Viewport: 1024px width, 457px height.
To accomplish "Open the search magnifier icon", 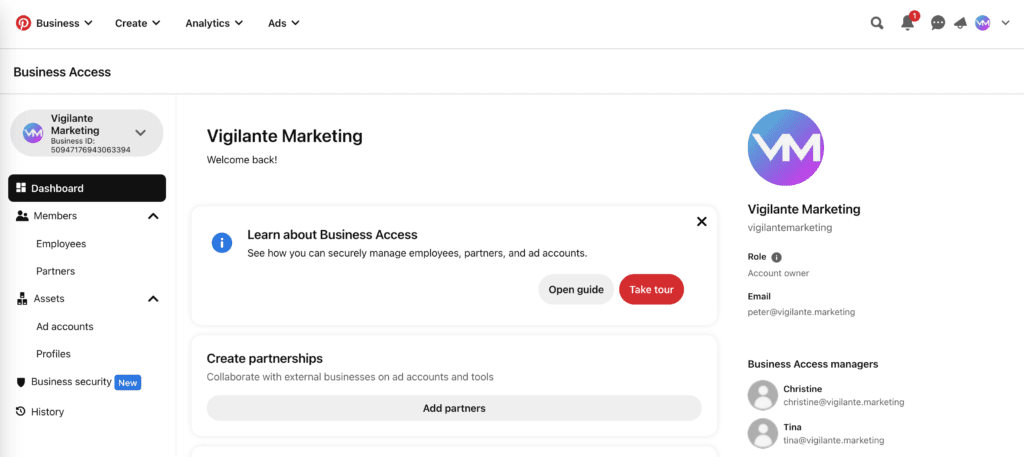I will point(877,23).
